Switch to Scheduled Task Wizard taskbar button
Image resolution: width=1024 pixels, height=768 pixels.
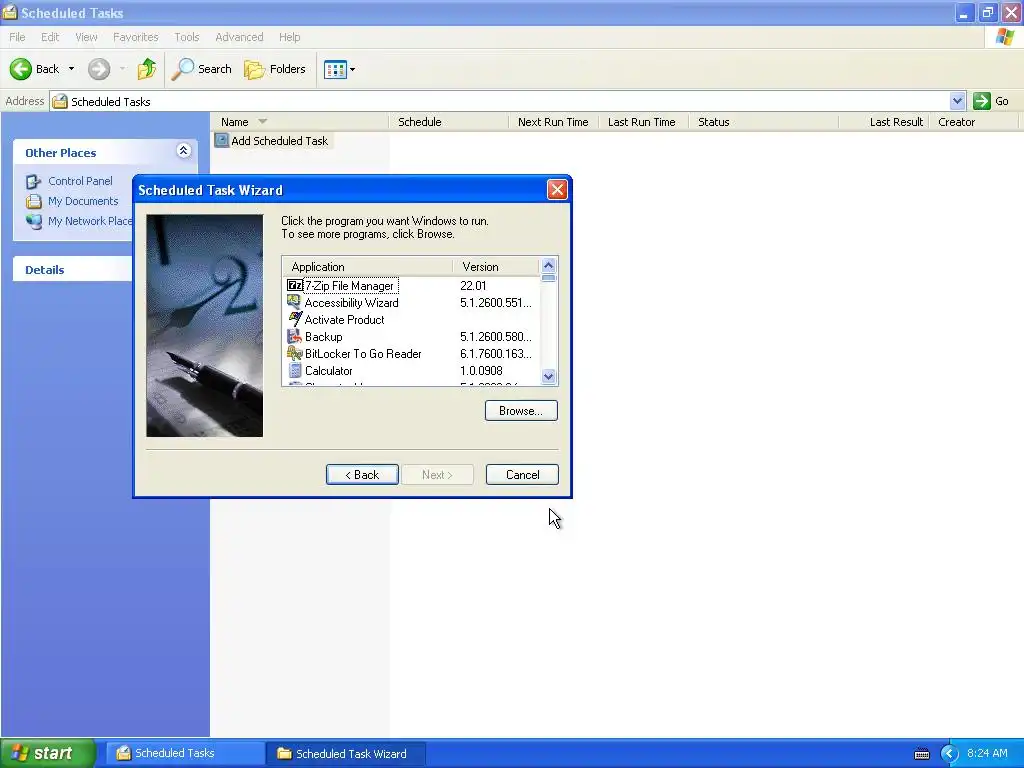(x=346, y=754)
